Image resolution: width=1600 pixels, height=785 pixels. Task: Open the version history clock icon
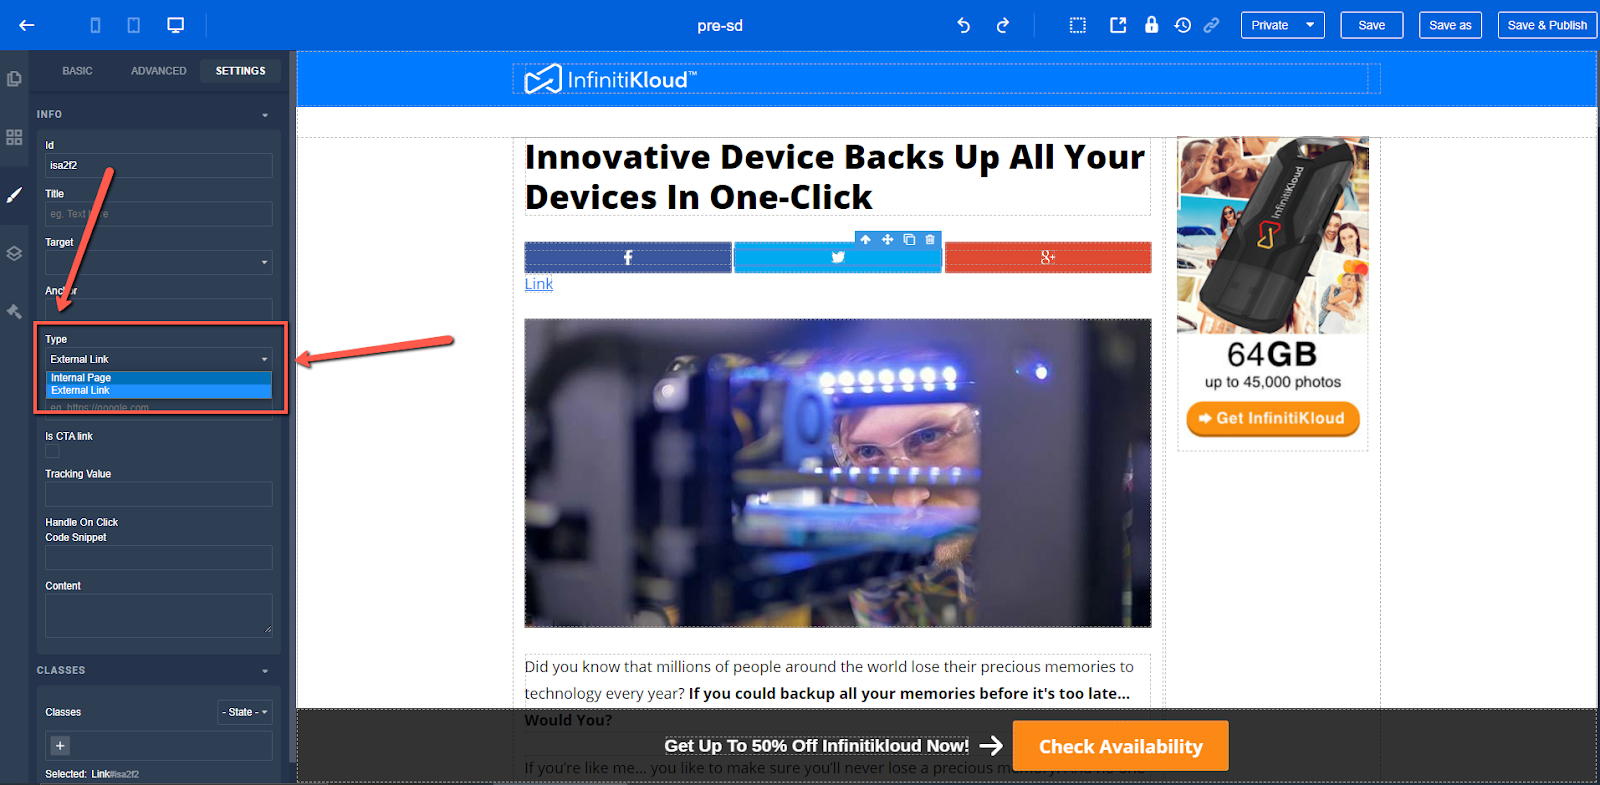[x=1182, y=25]
